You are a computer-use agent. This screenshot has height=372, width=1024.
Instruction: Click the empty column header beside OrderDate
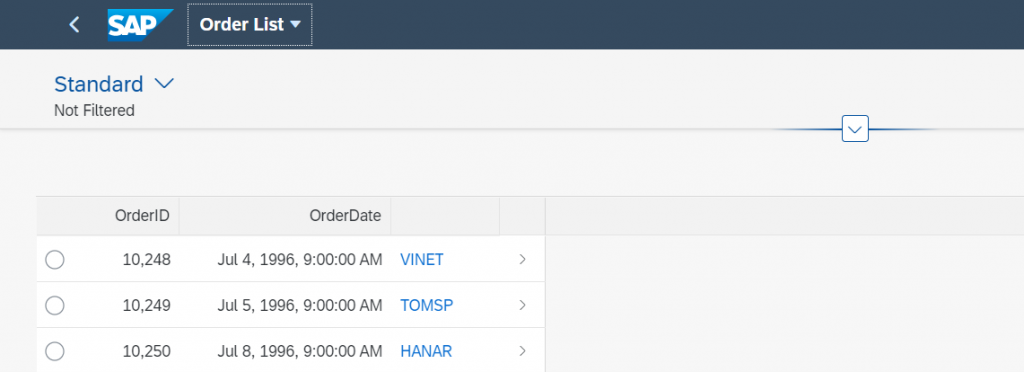(445, 216)
